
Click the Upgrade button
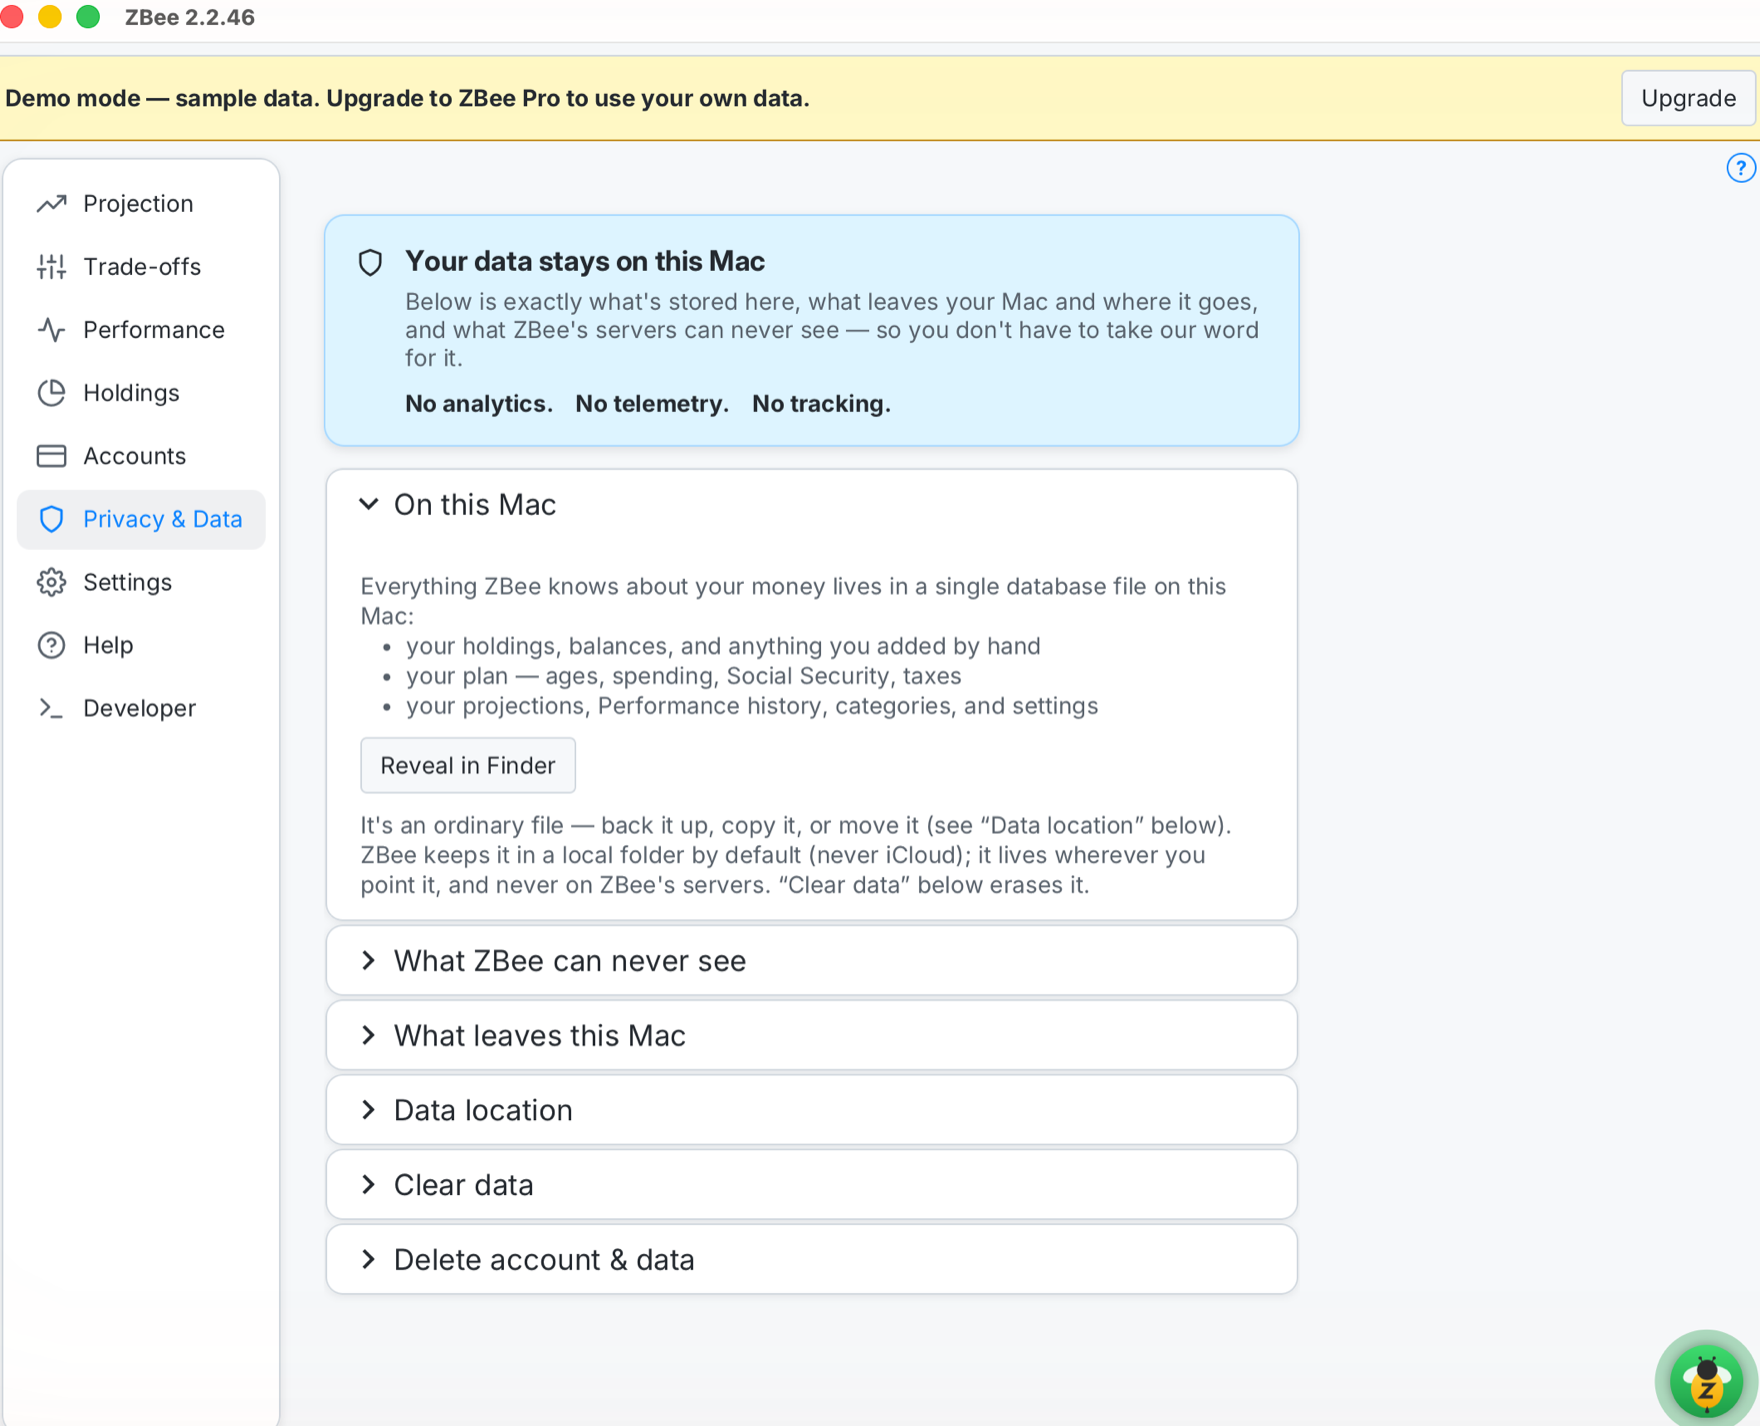pyautogui.click(x=1688, y=98)
